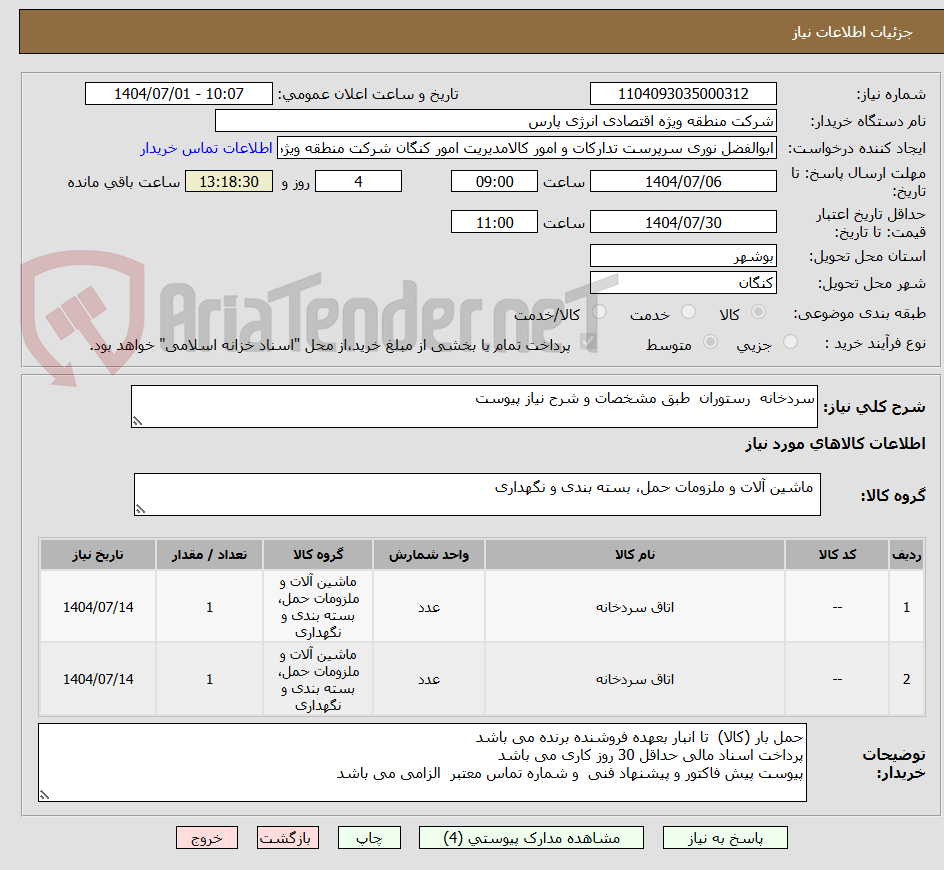Click the corner arrow icon in گروه کالا box
Viewport: 944px width, 870px height.
tap(141, 506)
